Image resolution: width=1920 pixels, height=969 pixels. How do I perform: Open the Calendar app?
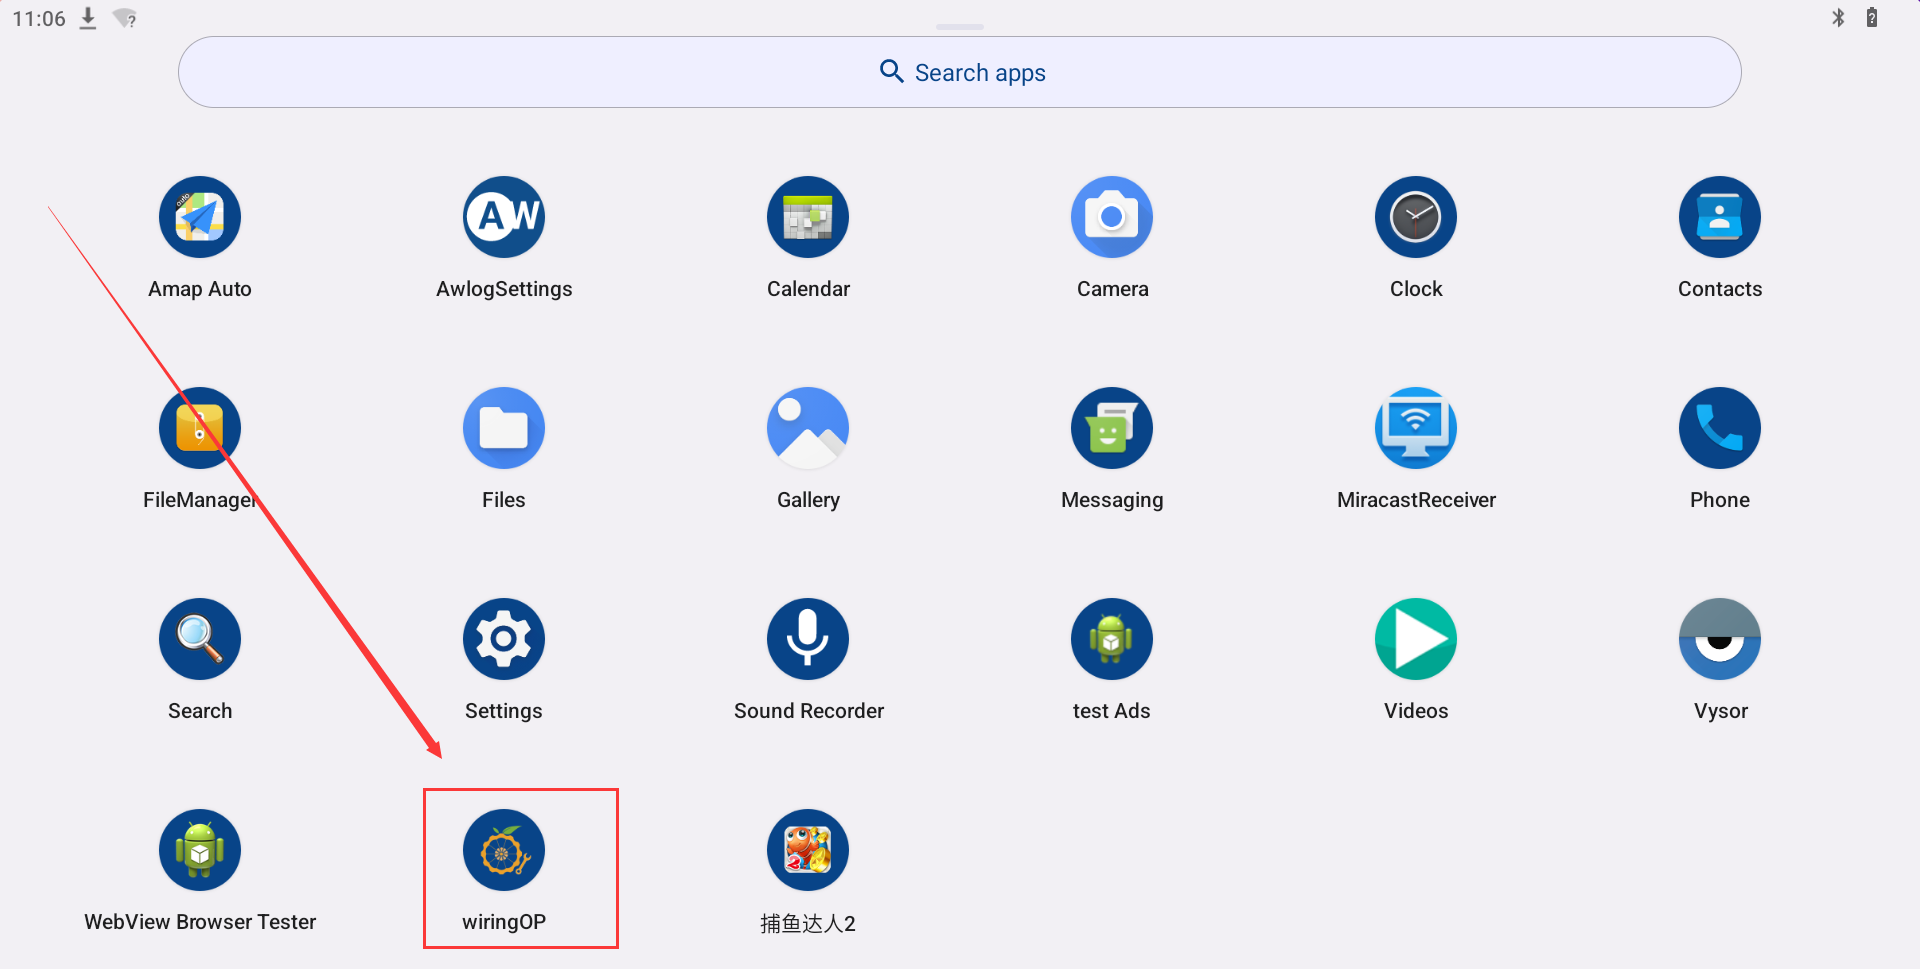(x=808, y=217)
